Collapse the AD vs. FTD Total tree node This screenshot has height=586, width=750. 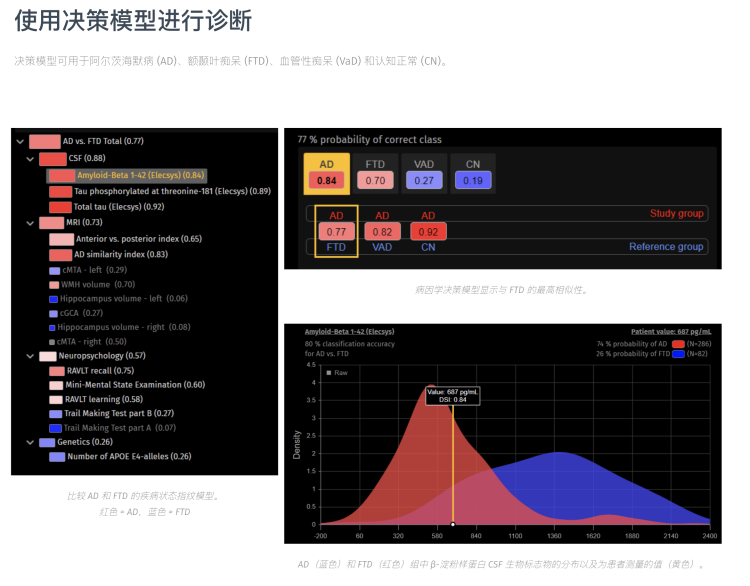pos(20,142)
